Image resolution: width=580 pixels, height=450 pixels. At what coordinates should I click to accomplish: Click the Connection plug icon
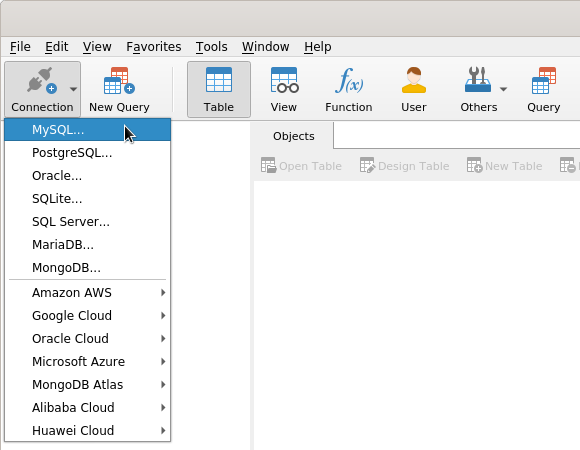(x=41, y=80)
